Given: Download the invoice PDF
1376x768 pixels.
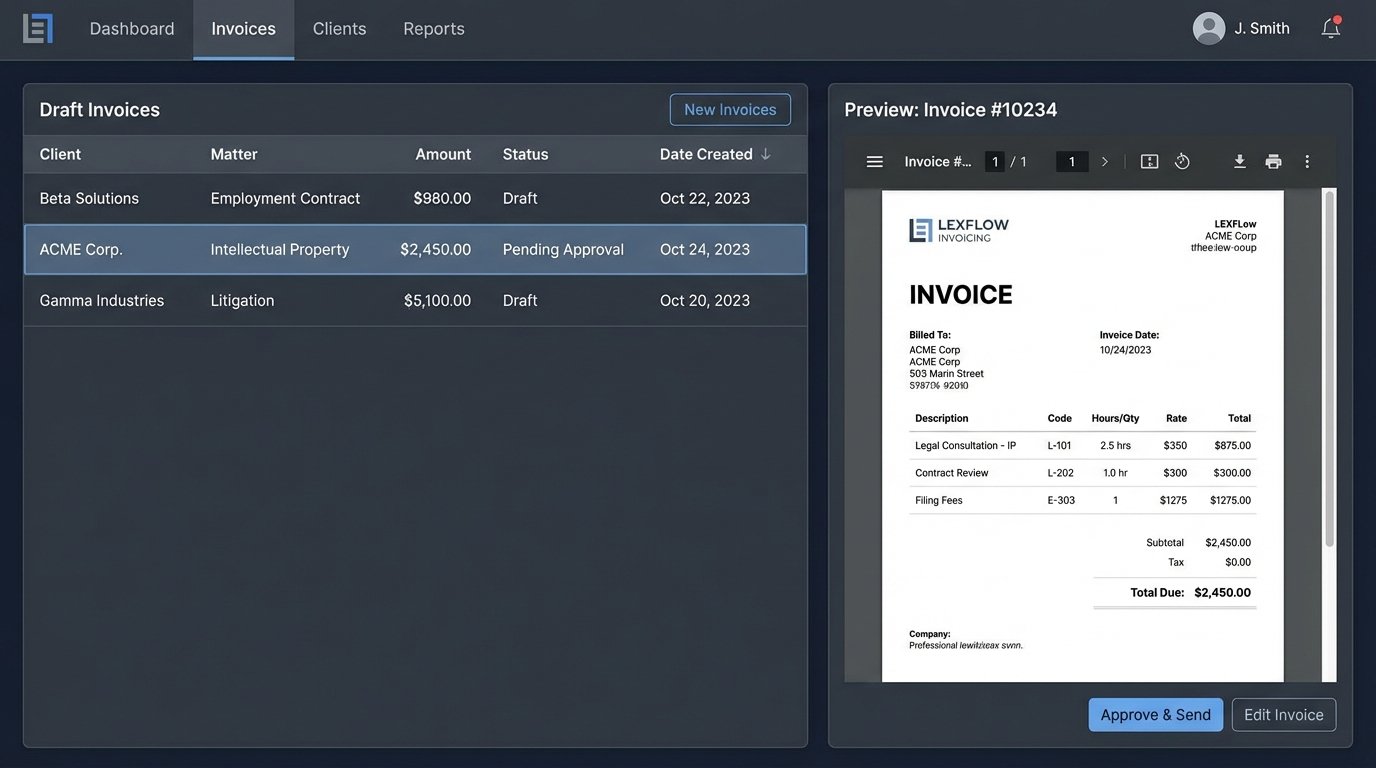Looking at the screenshot, I should 1237,159.
